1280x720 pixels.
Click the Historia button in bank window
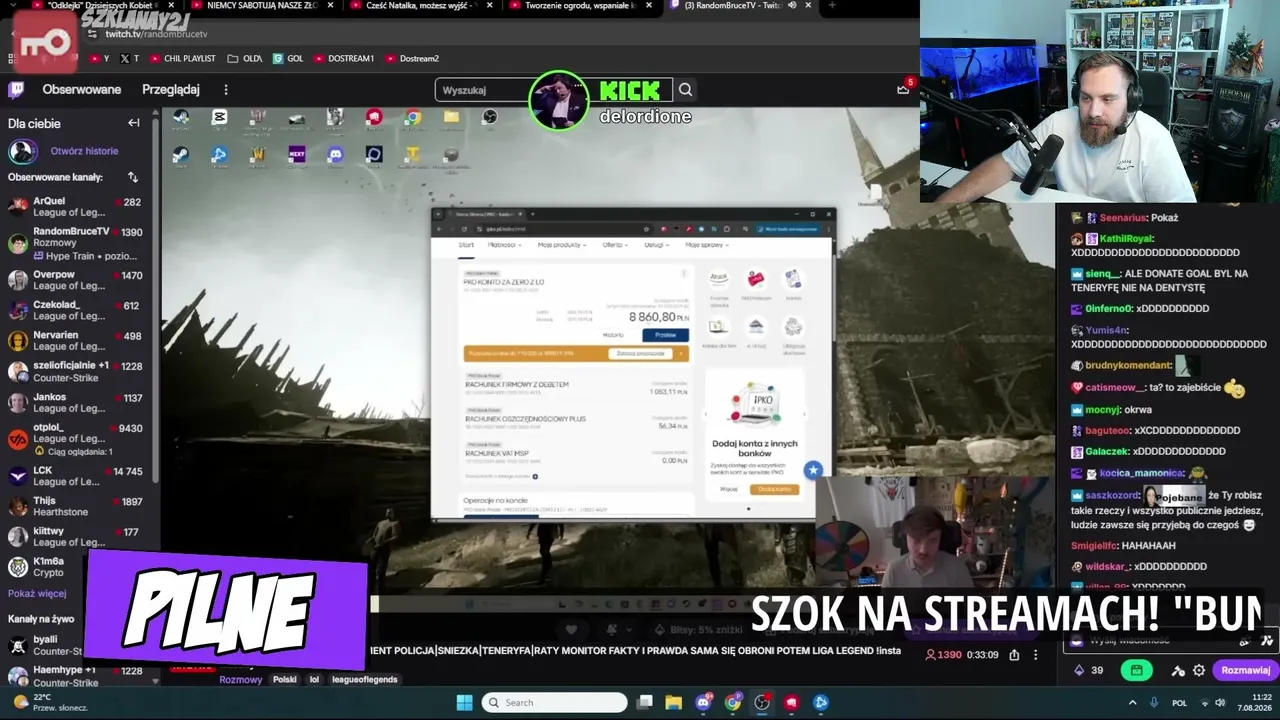pyautogui.click(x=613, y=335)
